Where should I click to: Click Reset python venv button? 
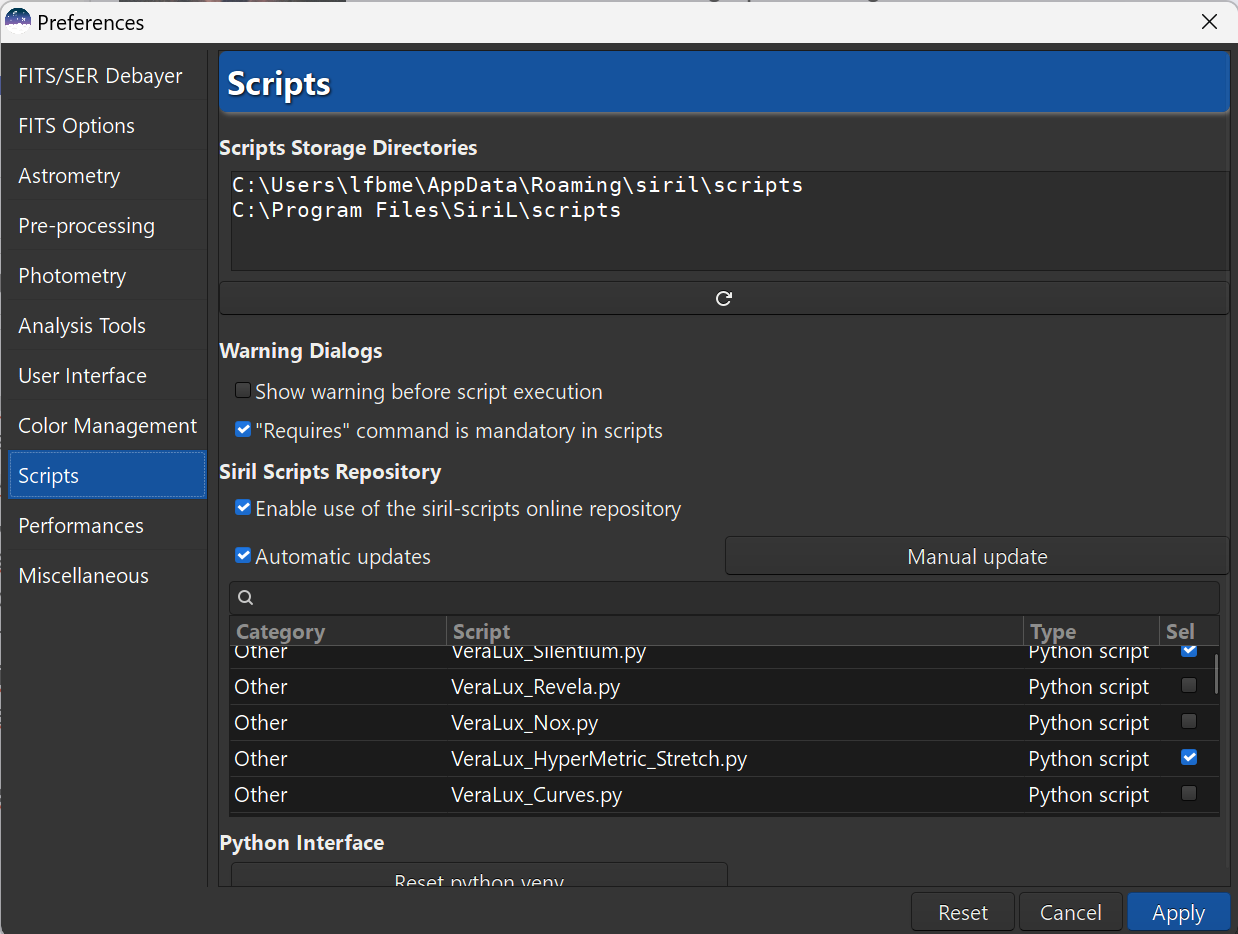[x=479, y=876]
